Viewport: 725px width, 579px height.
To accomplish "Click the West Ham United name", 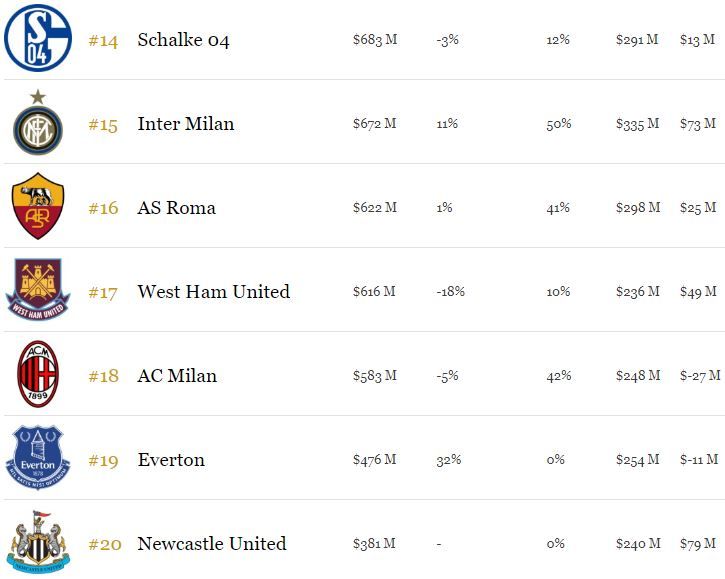I will (213, 292).
